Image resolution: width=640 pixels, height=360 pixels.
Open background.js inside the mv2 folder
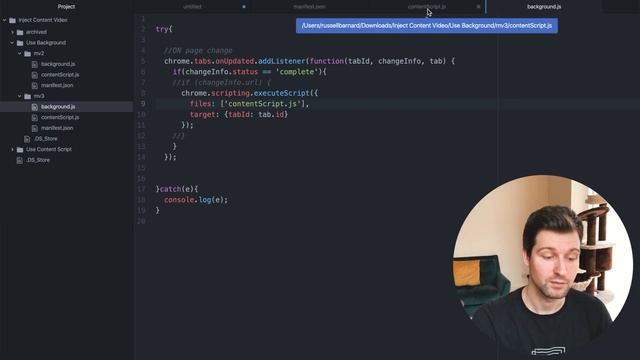(58, 64)
